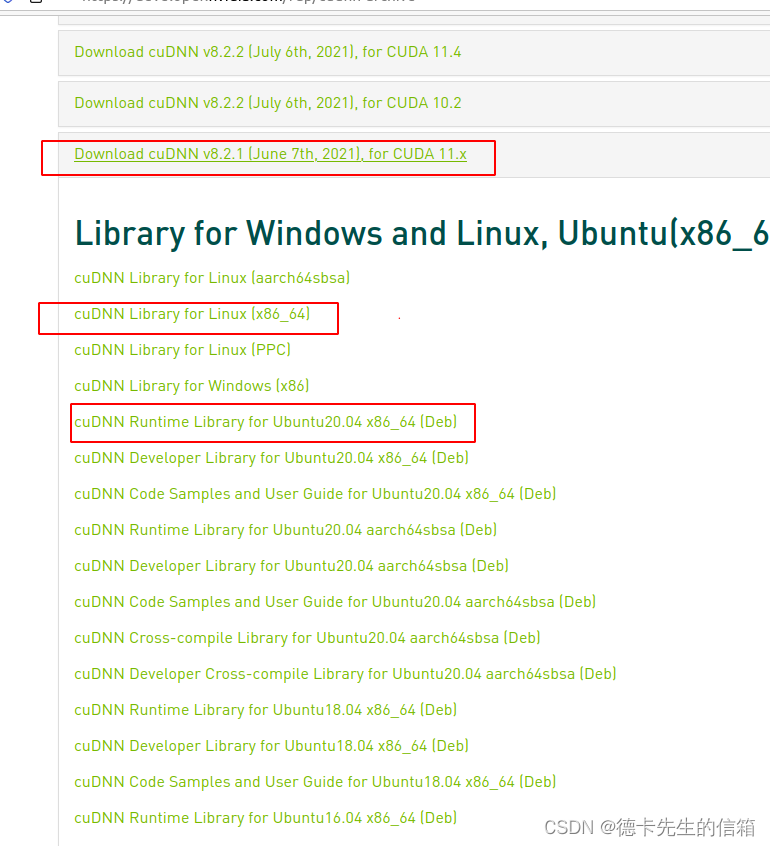
Task: Download cuDNN Runtime Library Ubuntu18.04 x86_64 Deb
Action: (x=265, y=710)
